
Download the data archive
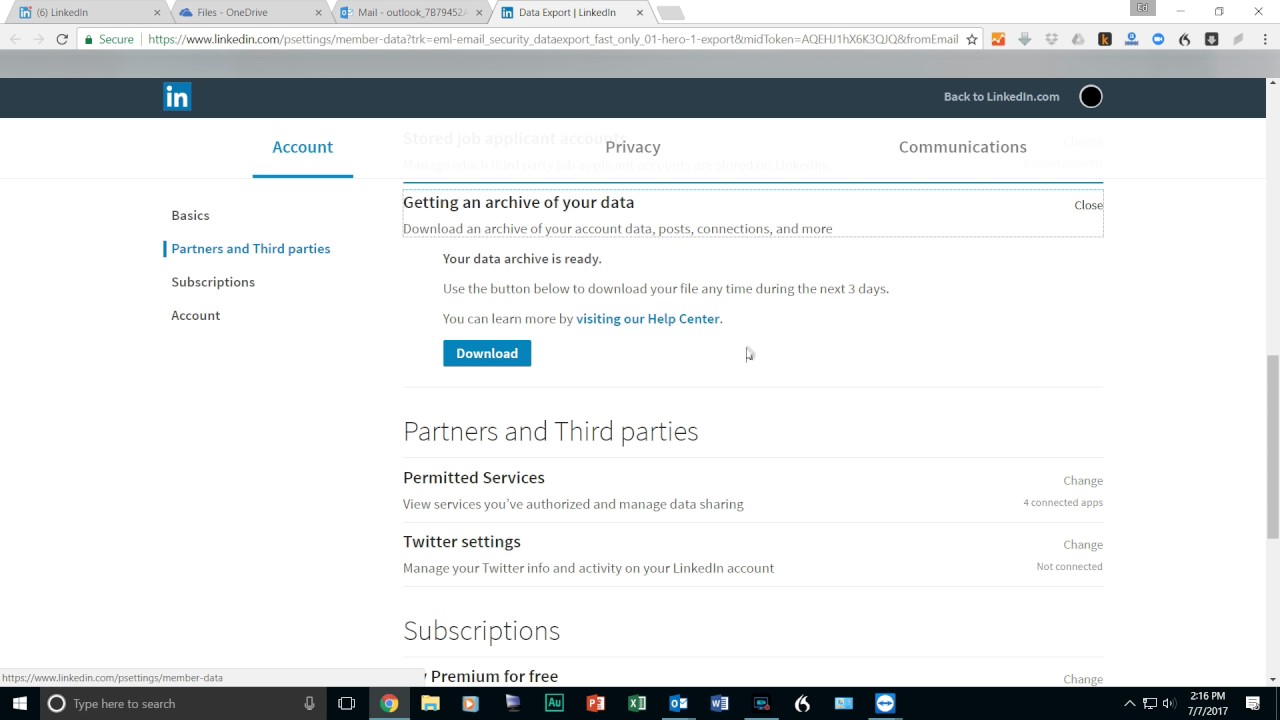click(487, 353)
